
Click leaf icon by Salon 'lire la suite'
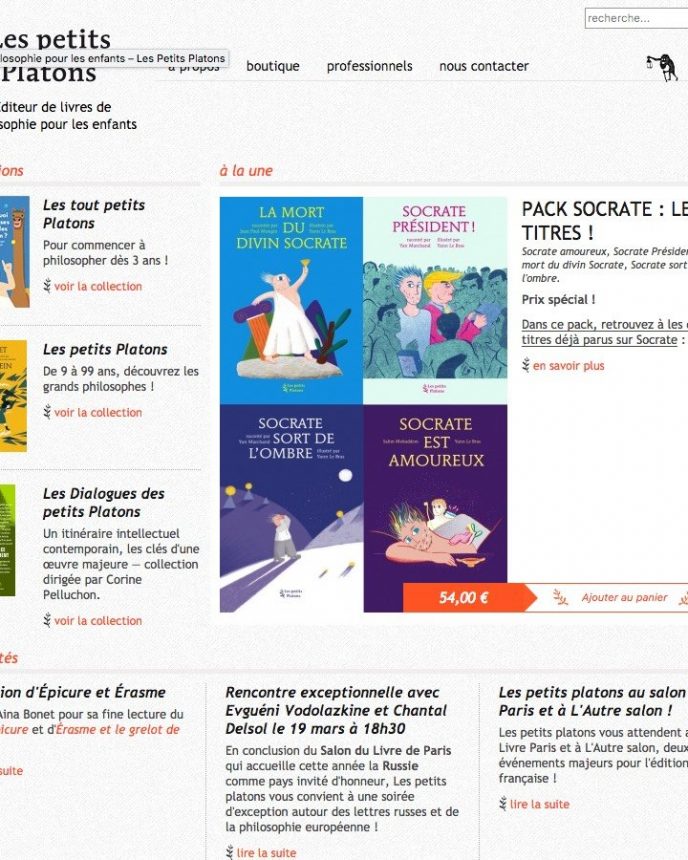[503, 804]
